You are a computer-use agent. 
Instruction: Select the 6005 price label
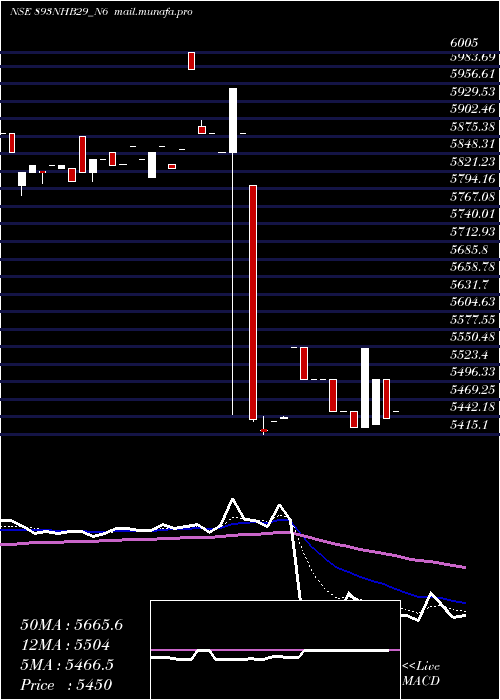point(464,42)
